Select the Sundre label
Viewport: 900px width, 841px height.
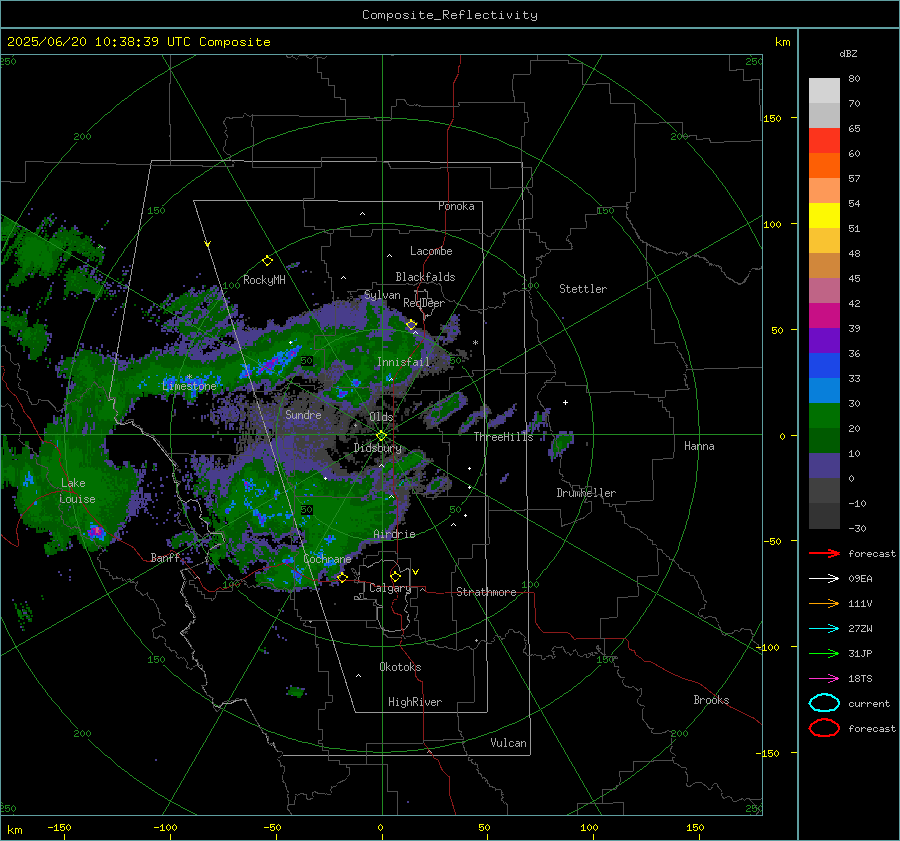[303, 414]
